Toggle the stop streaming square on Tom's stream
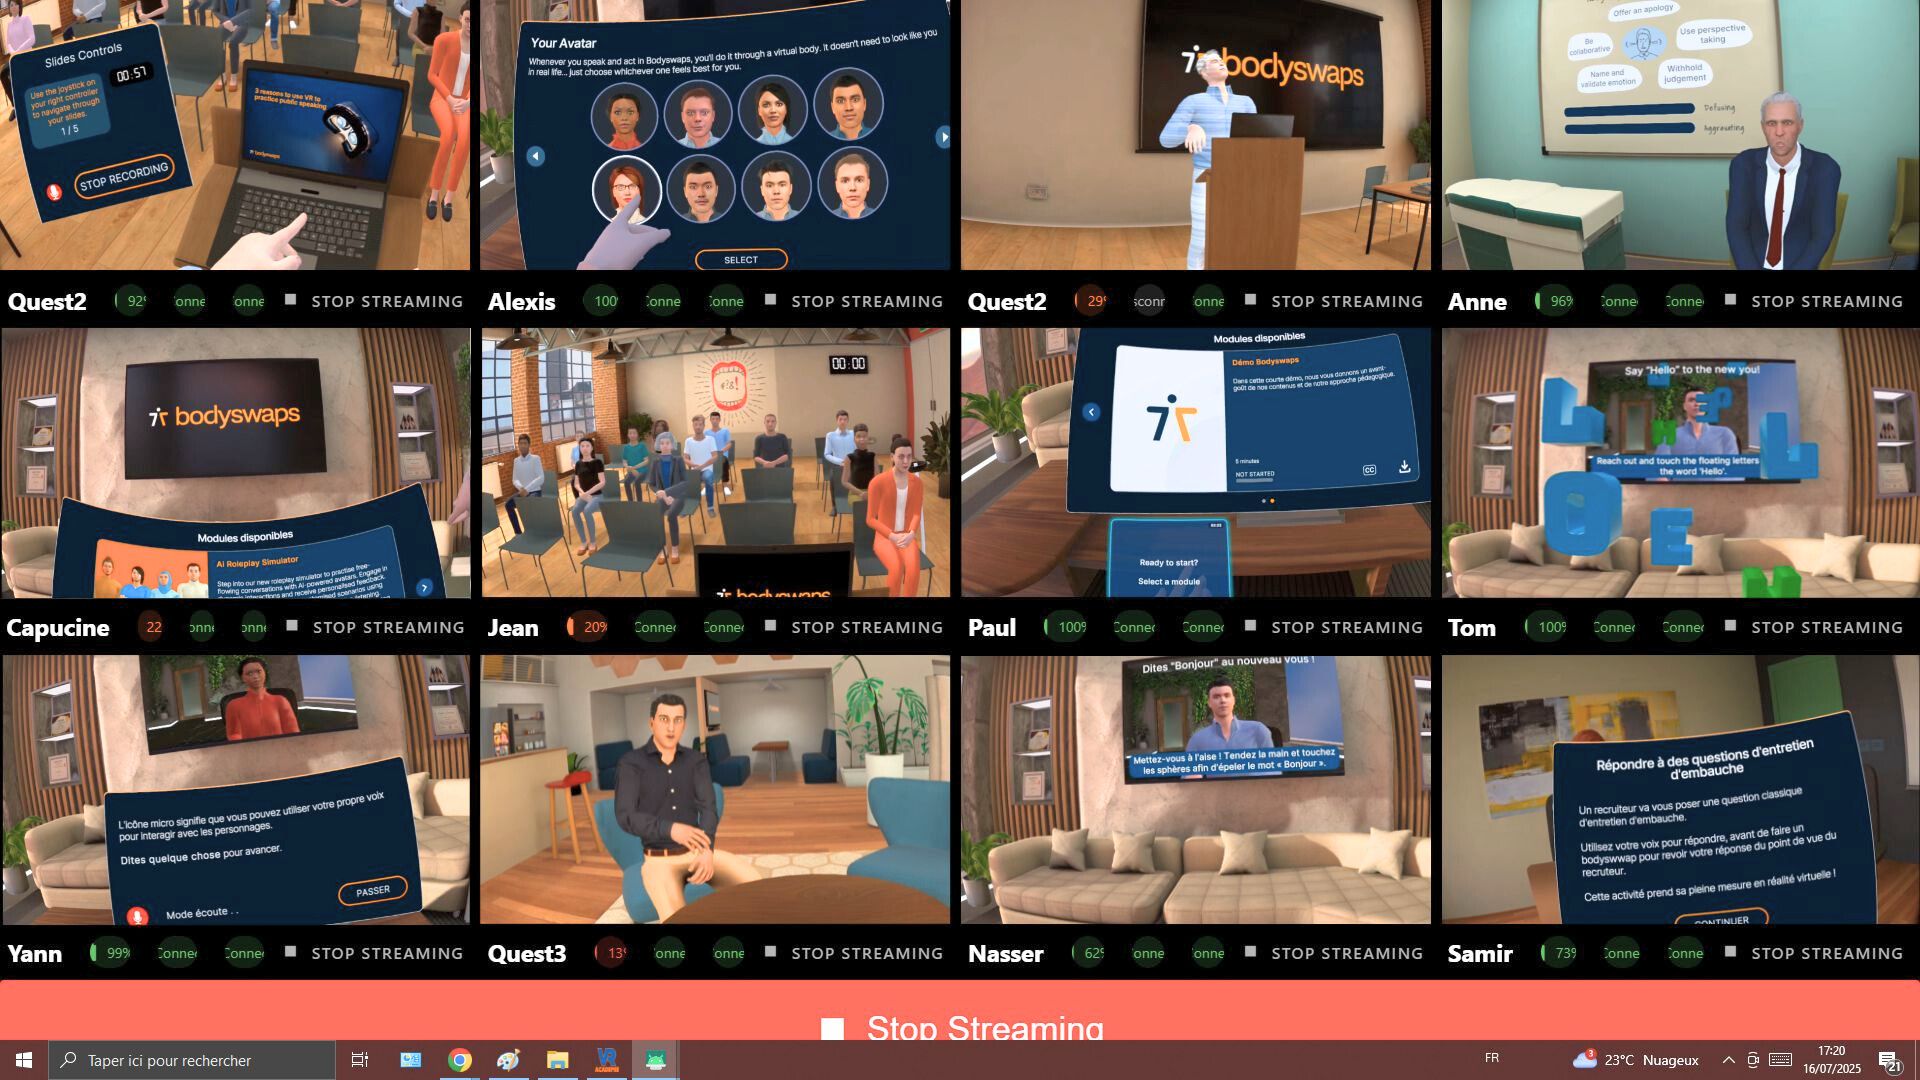The width and height of the screenshot is (1920, 1080). pyautogui.click(x=1729, y=626)
